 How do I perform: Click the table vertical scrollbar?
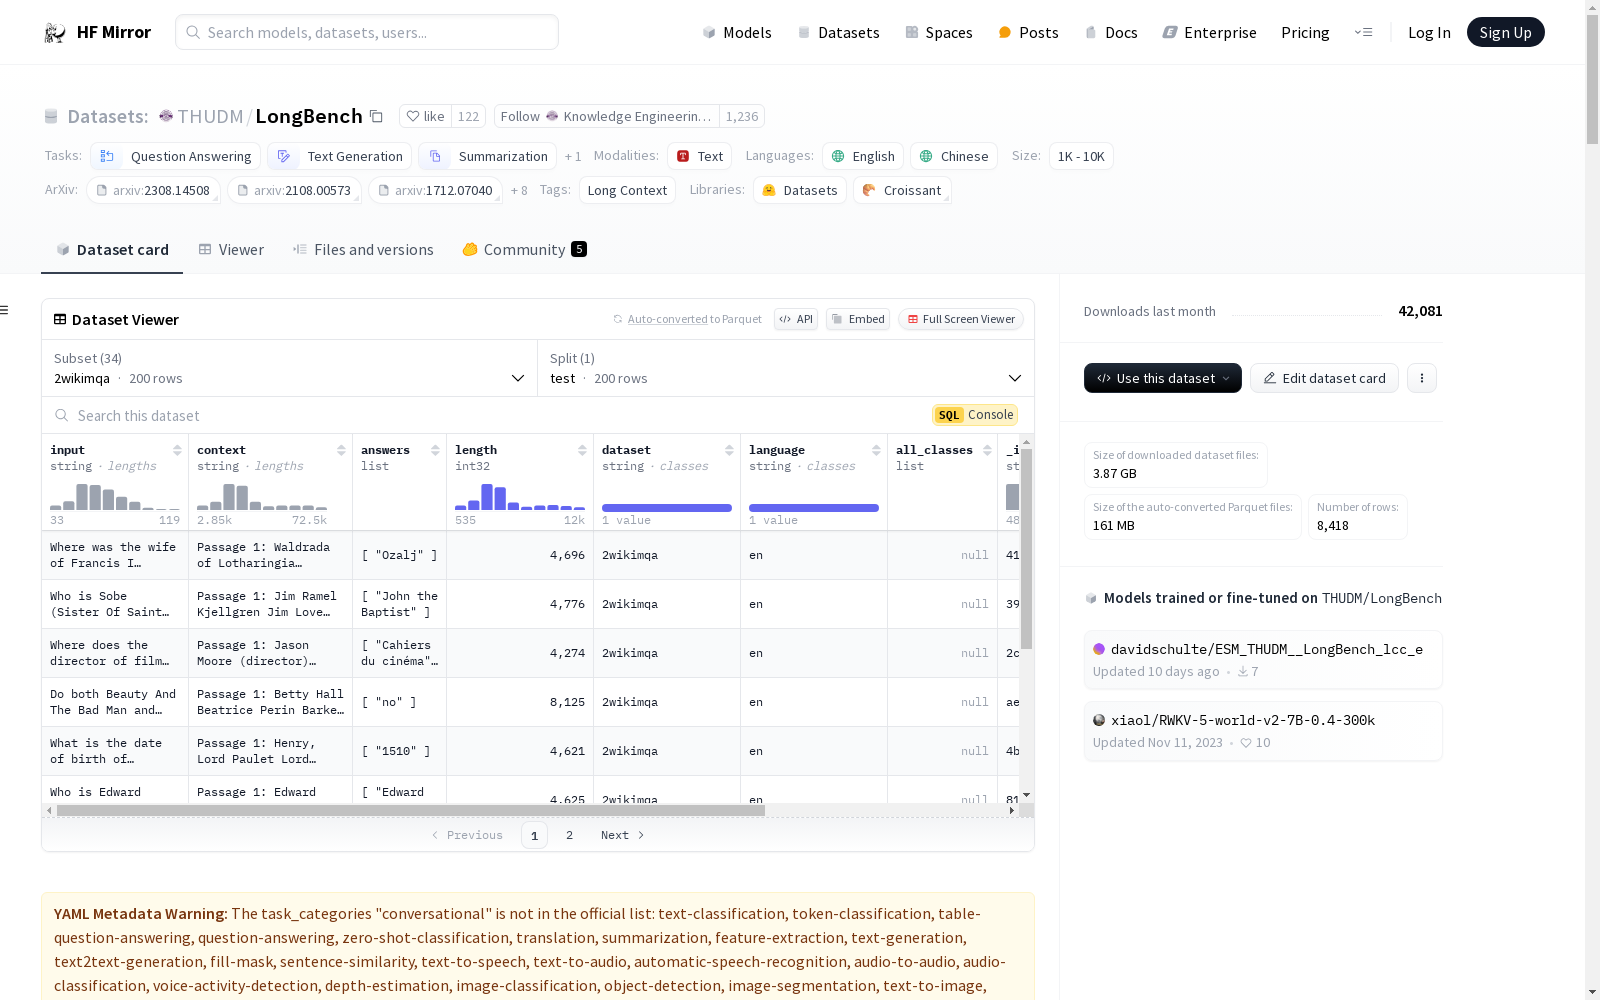click(x=1026, y=548)
